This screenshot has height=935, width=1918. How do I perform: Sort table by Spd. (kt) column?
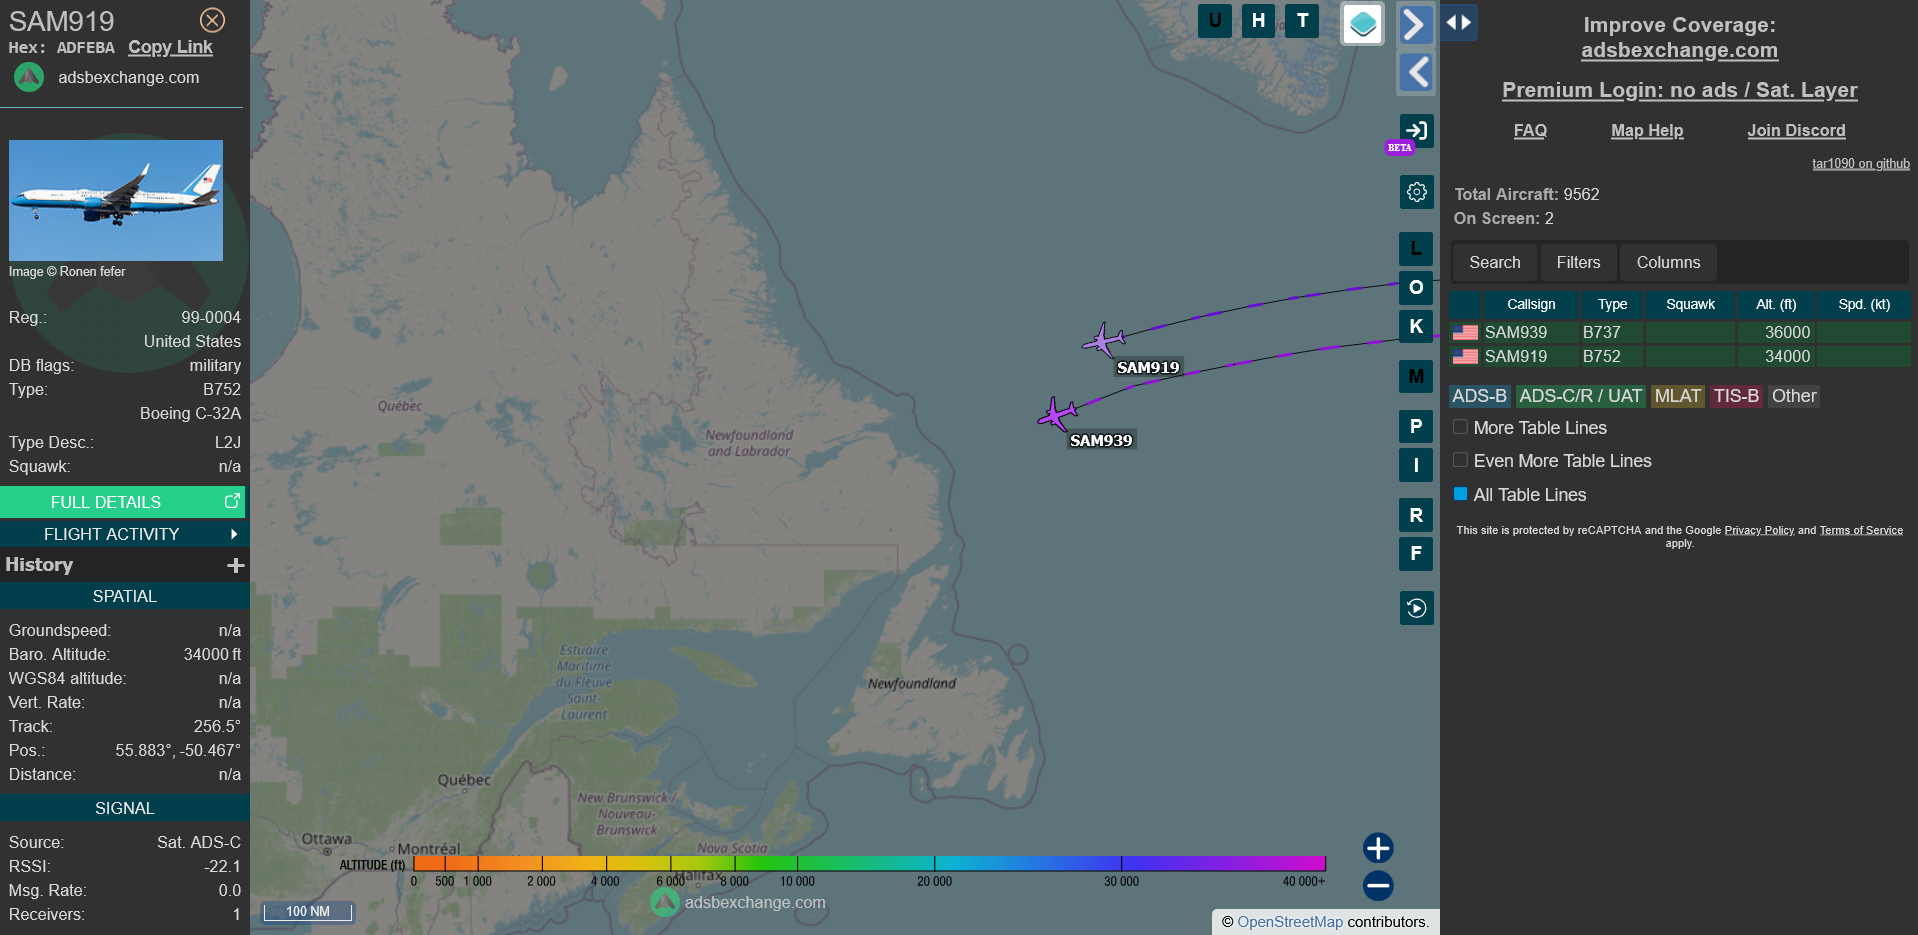pyautogui.click(x=1864, y=304)
